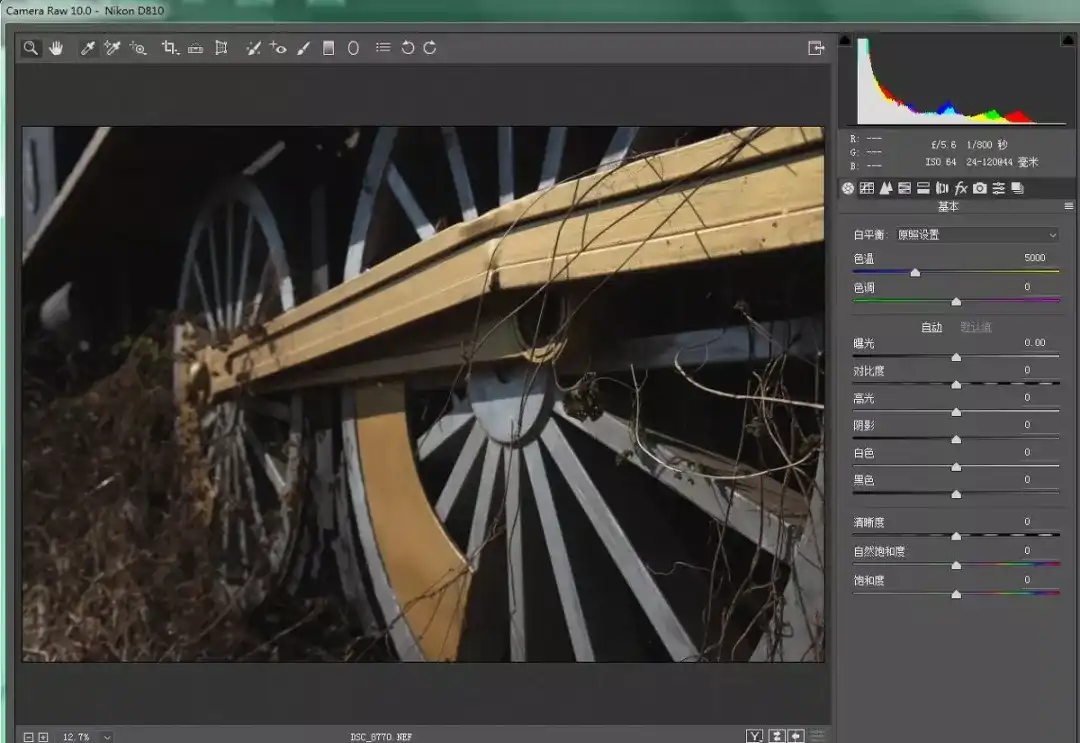This screenshot has height=743, width=1080.
Task: Toggle shadow clipping warning on histogram
Action: coord(845,41)
